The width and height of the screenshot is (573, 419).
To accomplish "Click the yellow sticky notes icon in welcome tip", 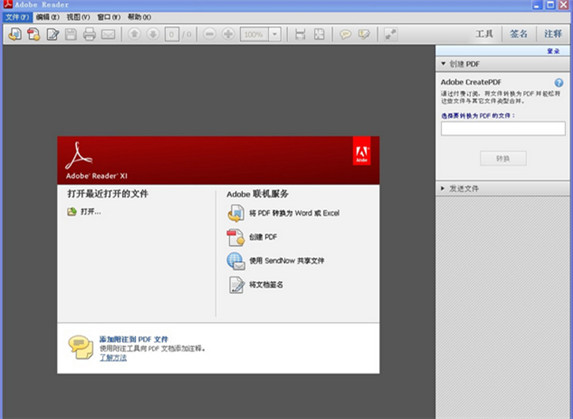I will point(80,347).
